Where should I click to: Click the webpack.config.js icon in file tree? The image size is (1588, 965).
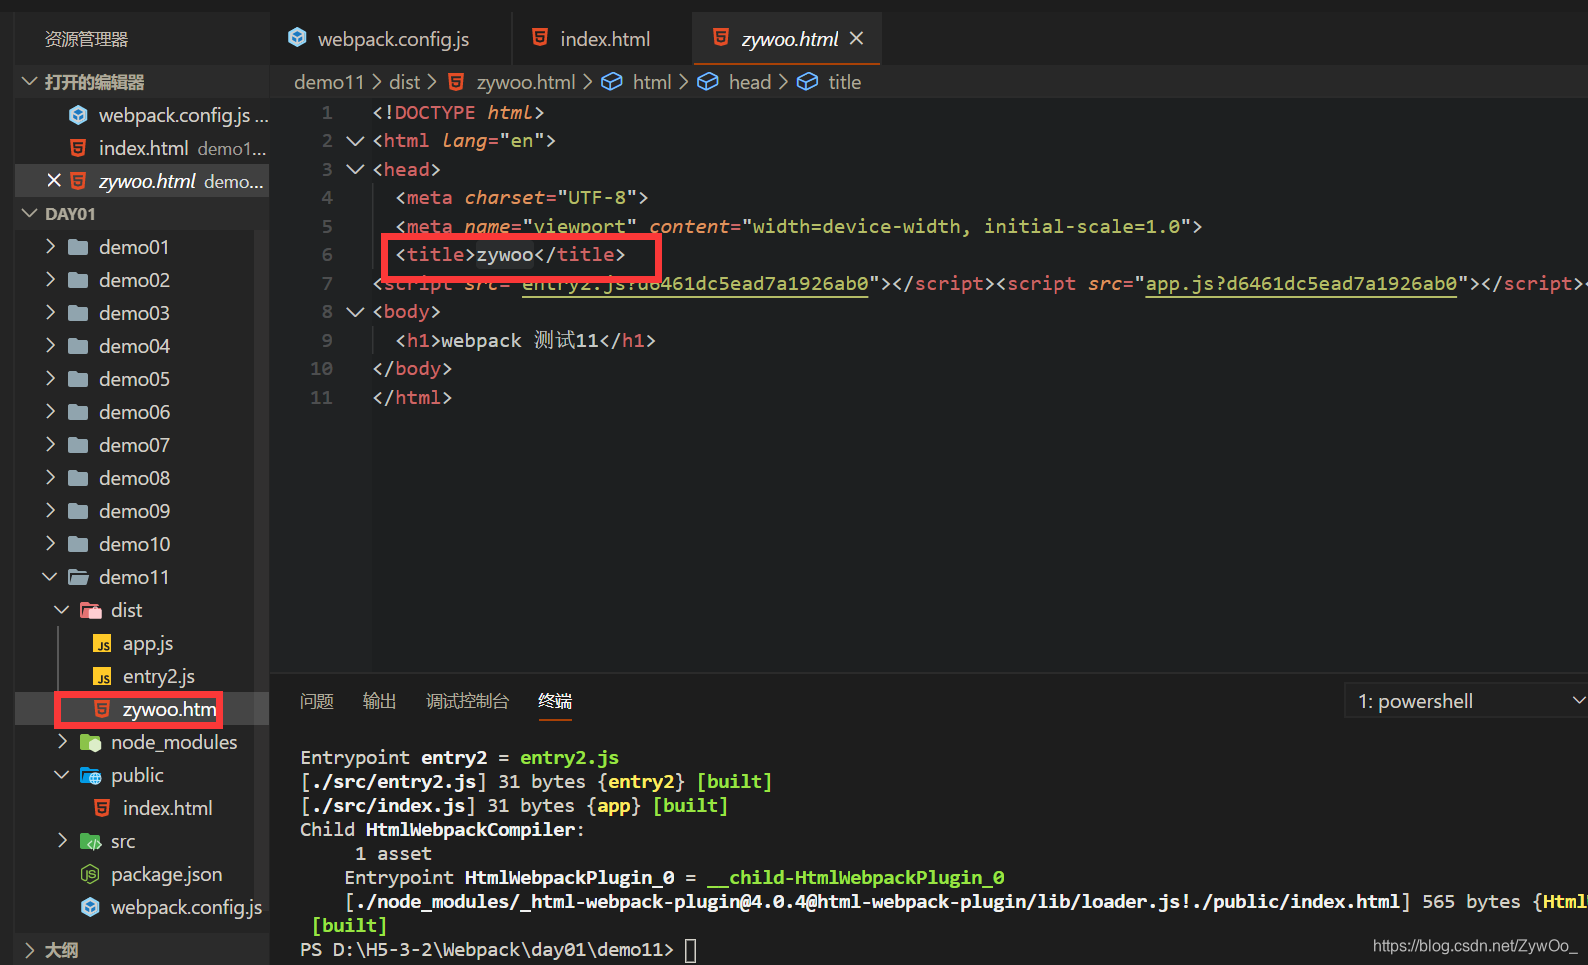click(90, 907)
